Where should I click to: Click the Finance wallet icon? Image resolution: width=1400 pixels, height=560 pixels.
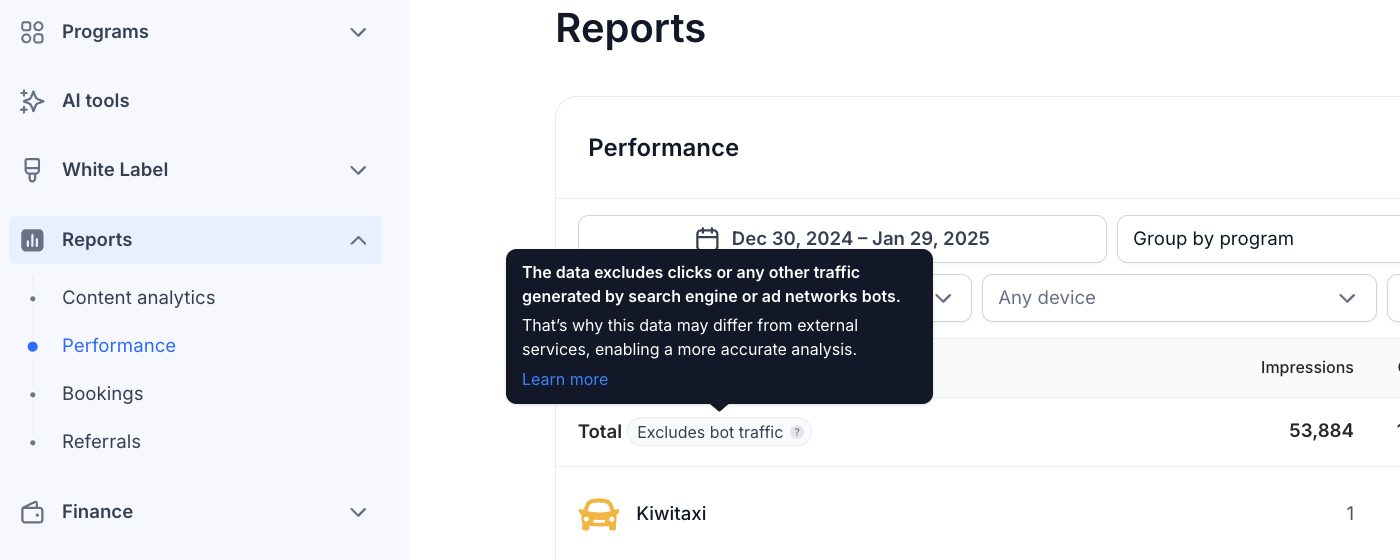click(32, 512)
